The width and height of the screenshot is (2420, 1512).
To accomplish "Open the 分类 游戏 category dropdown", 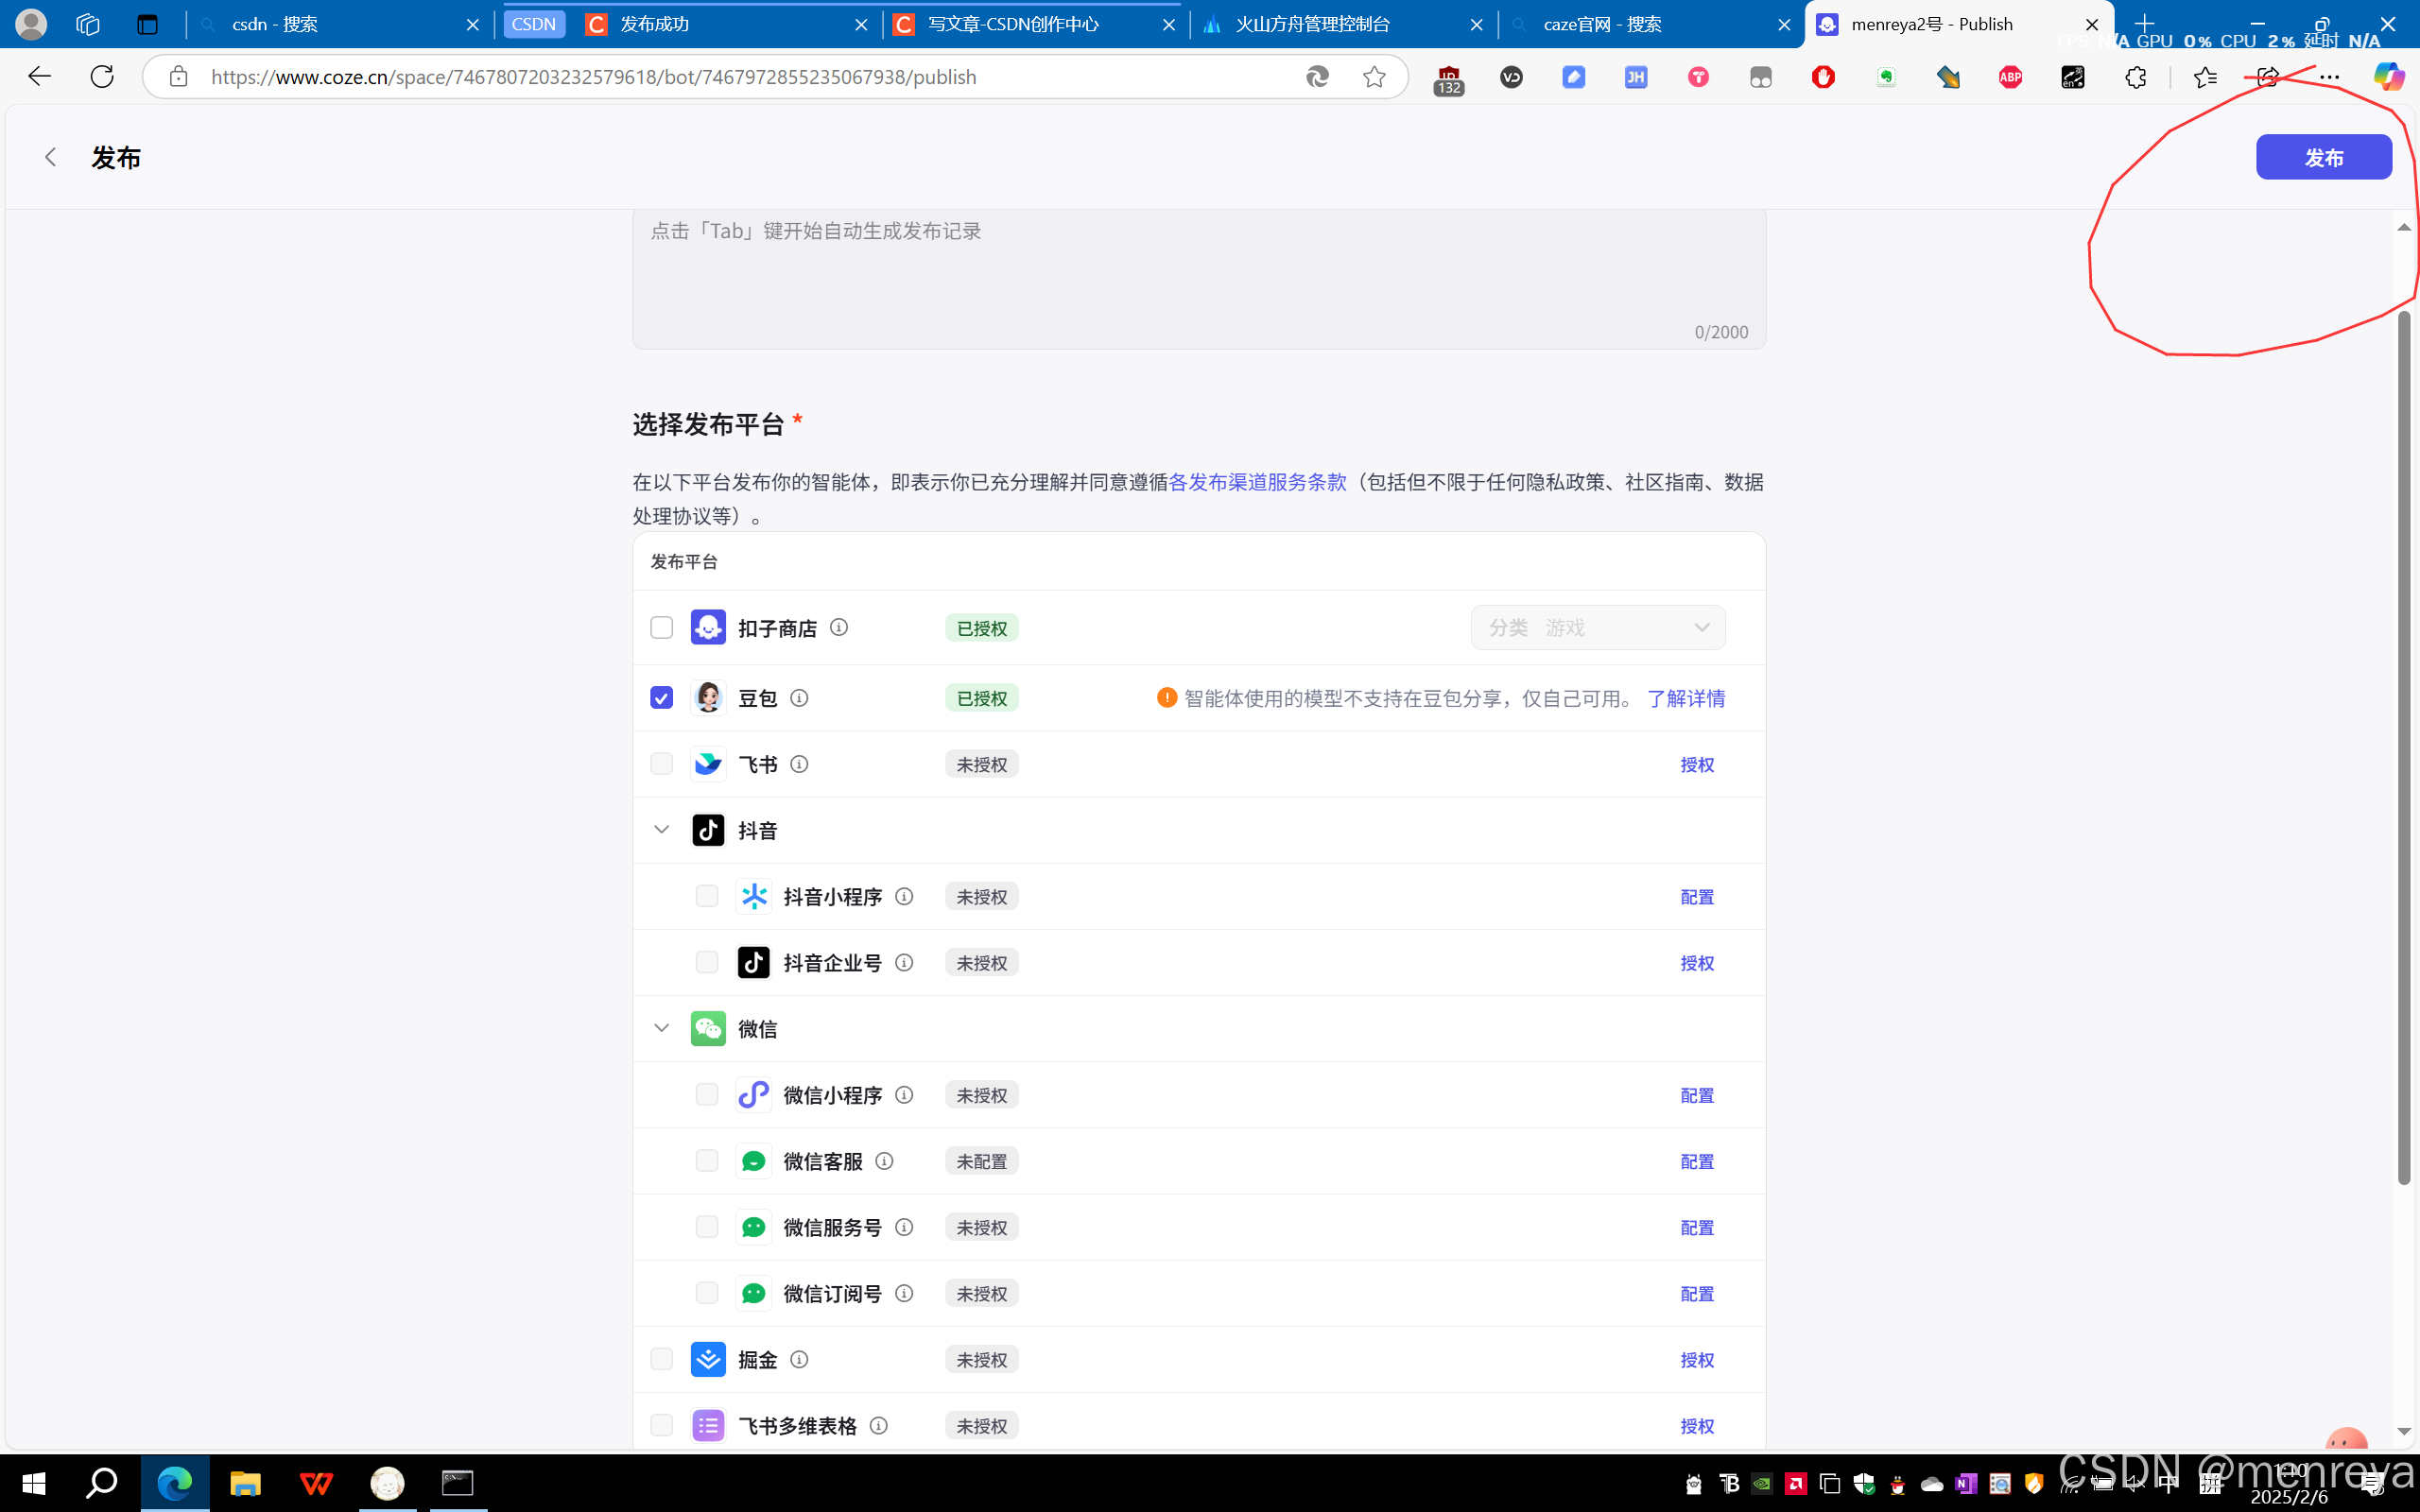I will (x=1597, y=627).
